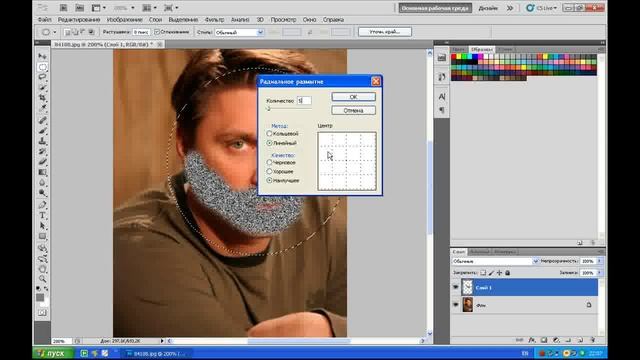Select the Blur tool
The width and height of the screenshot is (640, 360).
[42, 182]
